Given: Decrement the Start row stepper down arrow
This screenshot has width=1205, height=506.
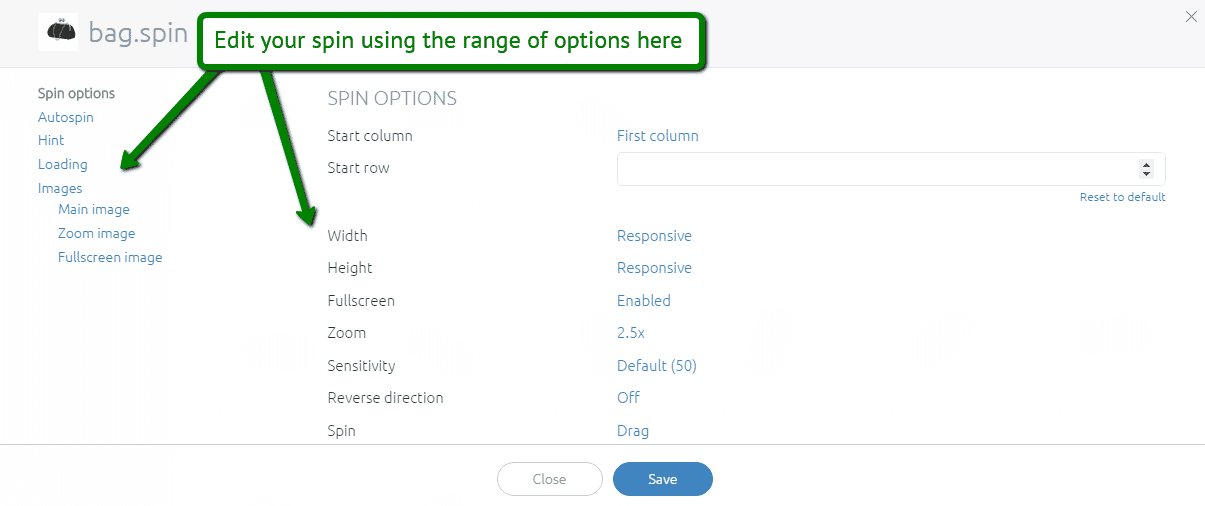Looking at the screenshot, I should (1146, 174).
